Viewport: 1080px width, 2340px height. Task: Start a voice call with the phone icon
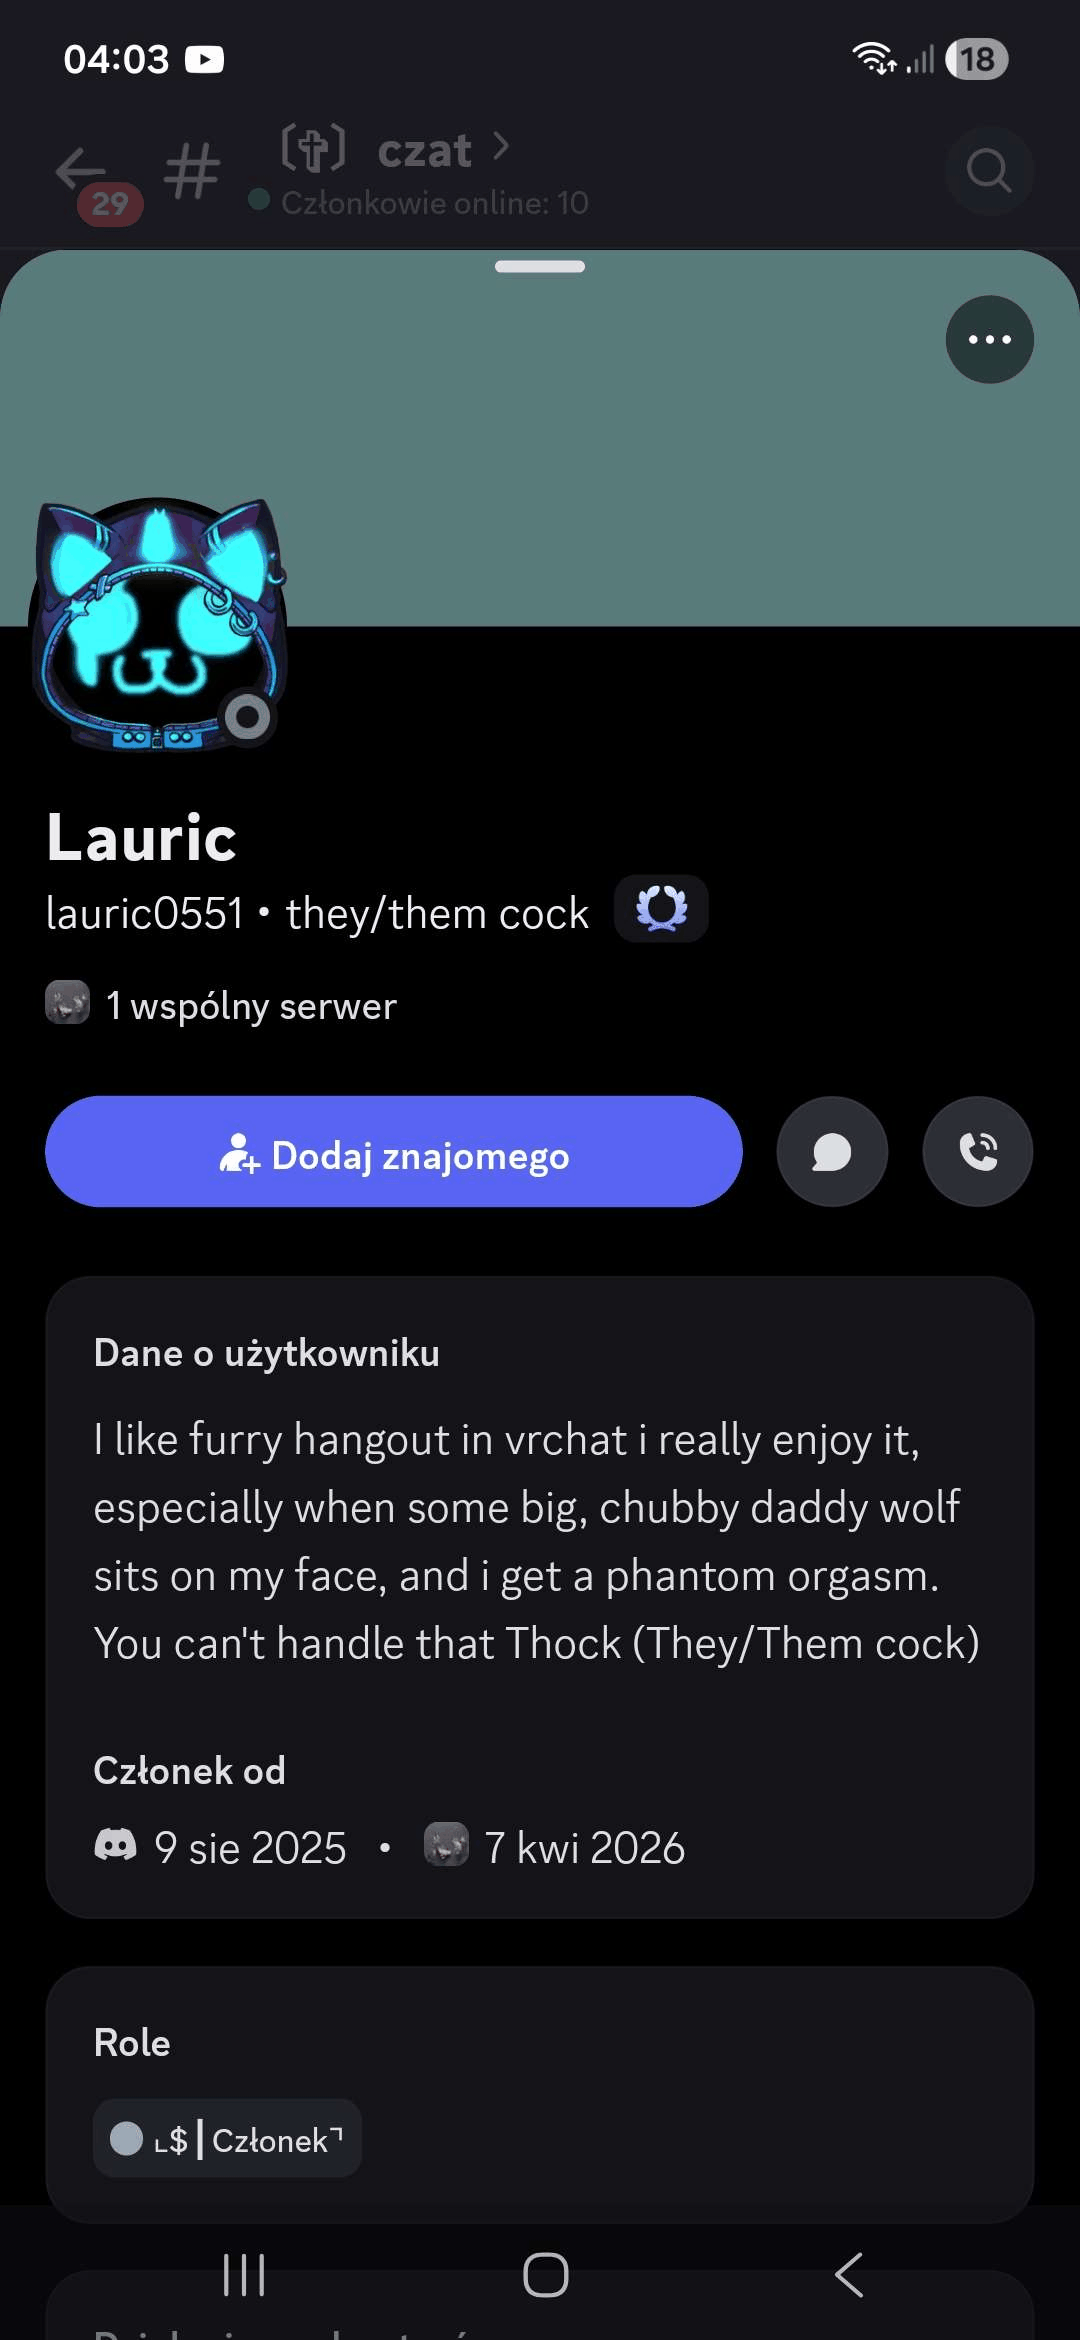point(978,1152)
